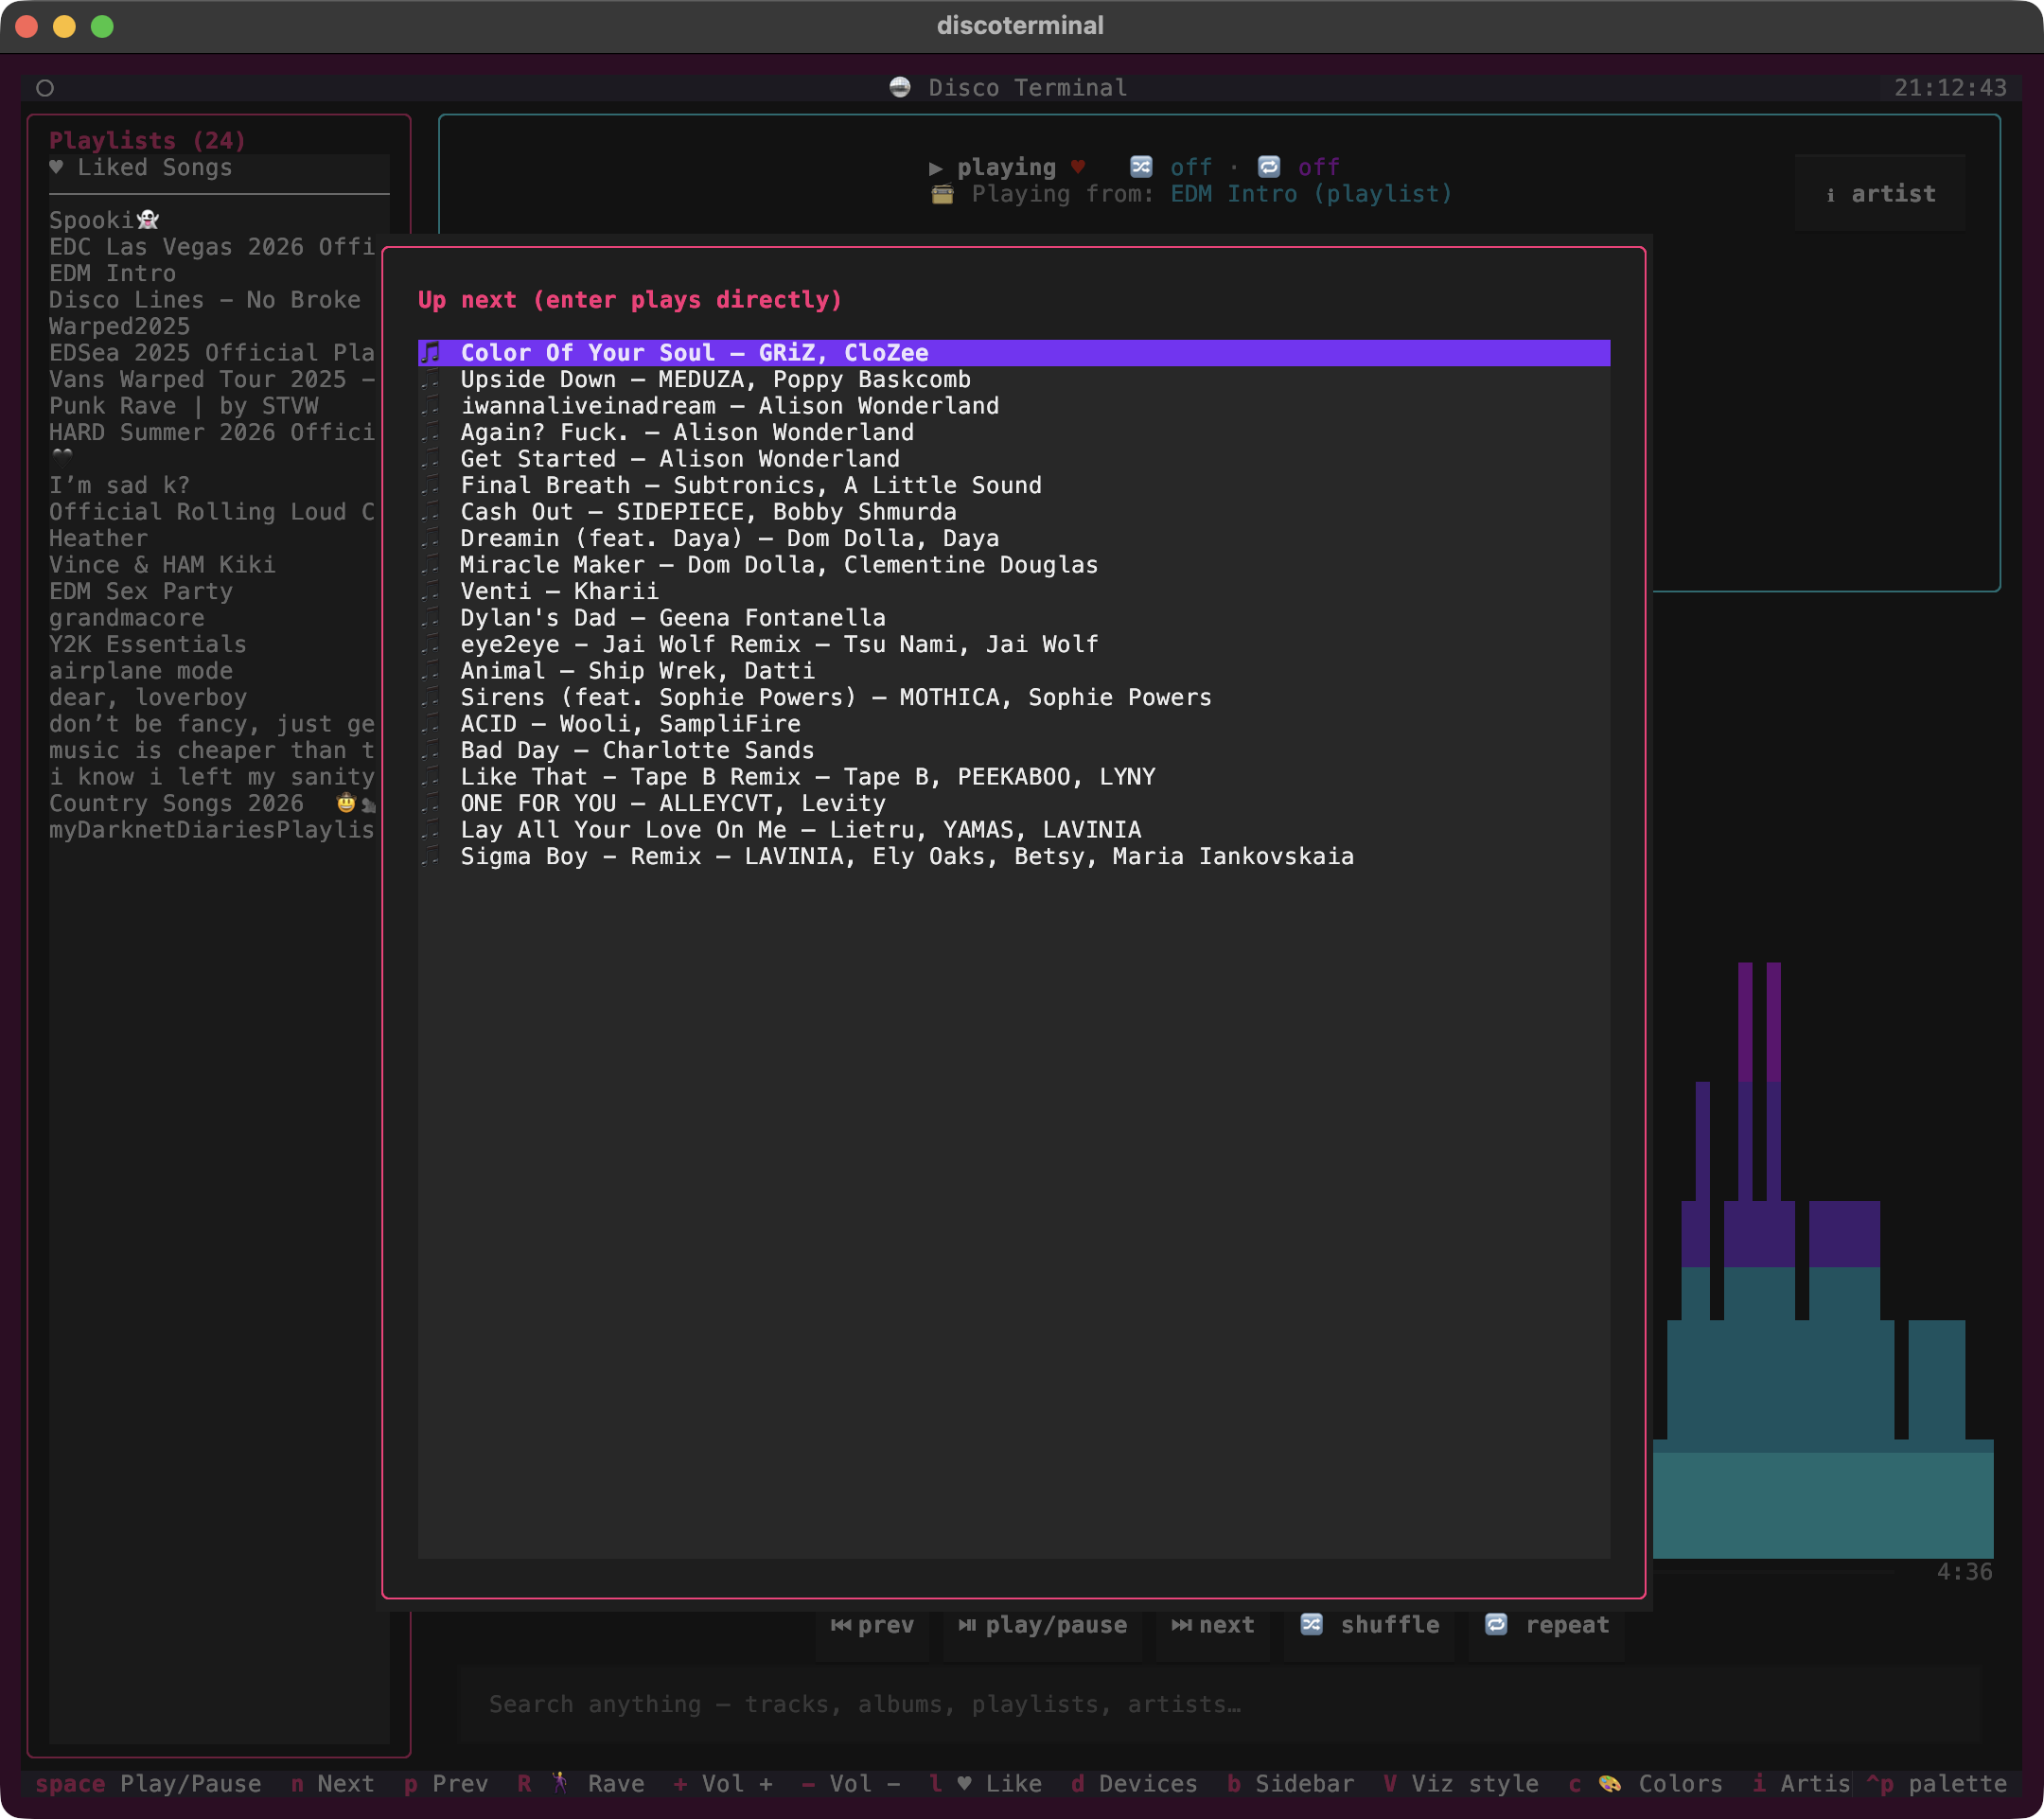This screenshot has height=1819, width=2044.
Task: Click the box icon beside Playing from
Action: click(942, 194)
